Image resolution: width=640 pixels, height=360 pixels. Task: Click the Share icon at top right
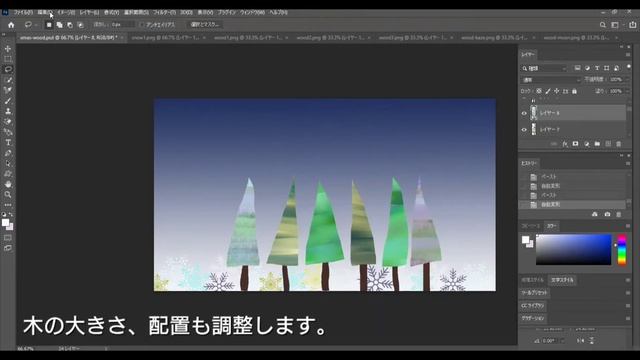633,25
